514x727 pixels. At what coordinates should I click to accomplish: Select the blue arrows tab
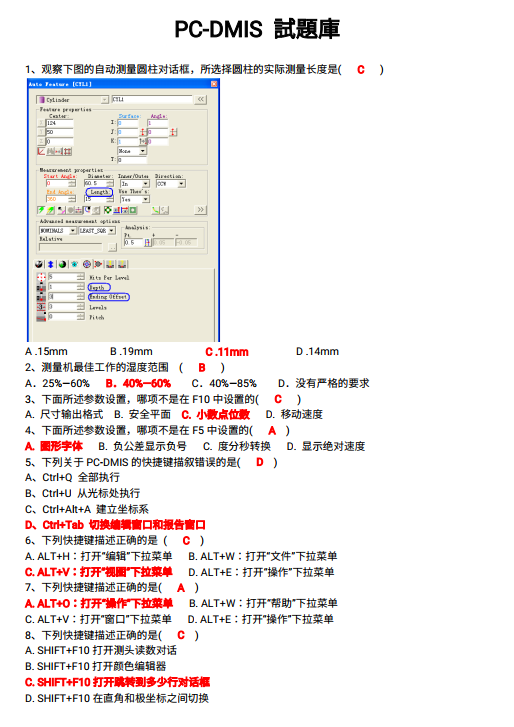51,264
